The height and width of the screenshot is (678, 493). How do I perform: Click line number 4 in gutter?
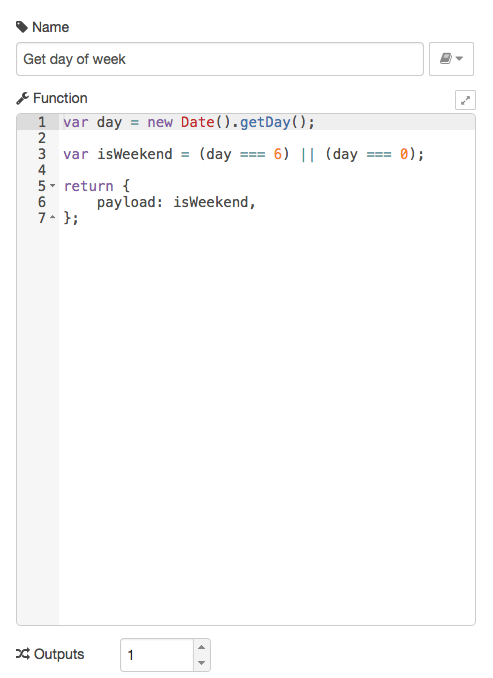point(42,170)
